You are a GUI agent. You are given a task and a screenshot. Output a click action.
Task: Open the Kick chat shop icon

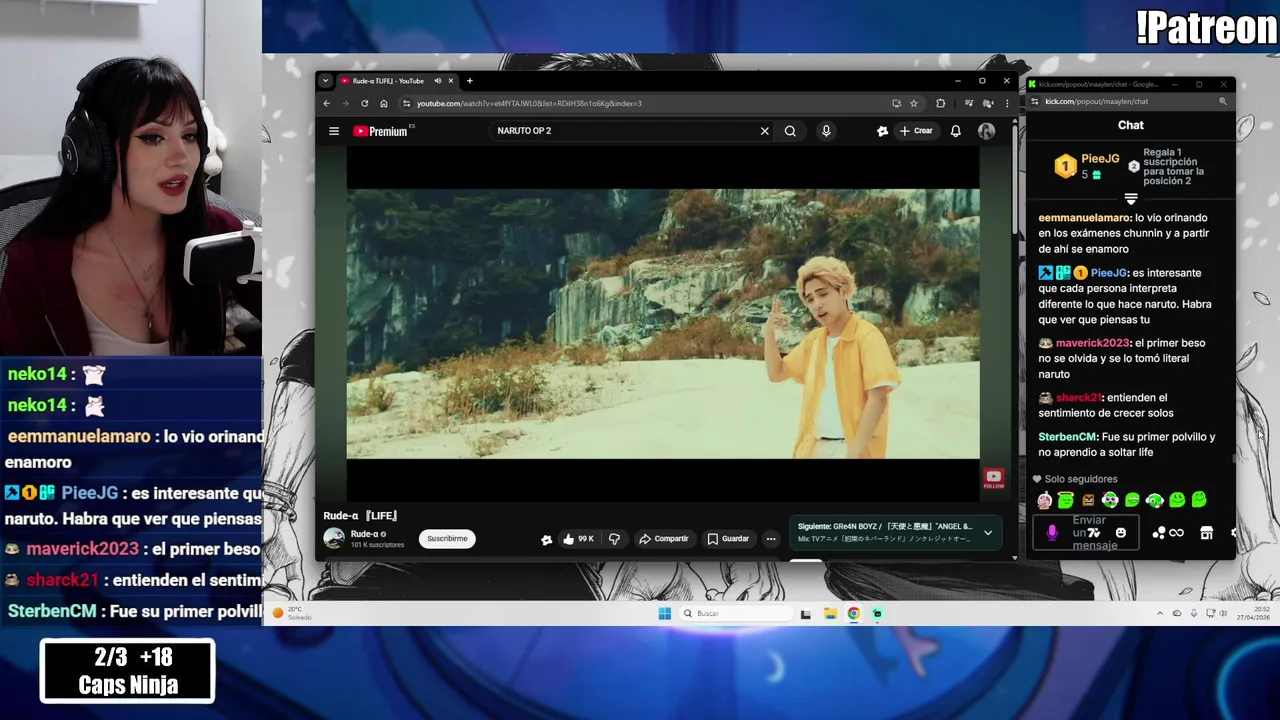pyautogui.click(x=1207, y=533)
